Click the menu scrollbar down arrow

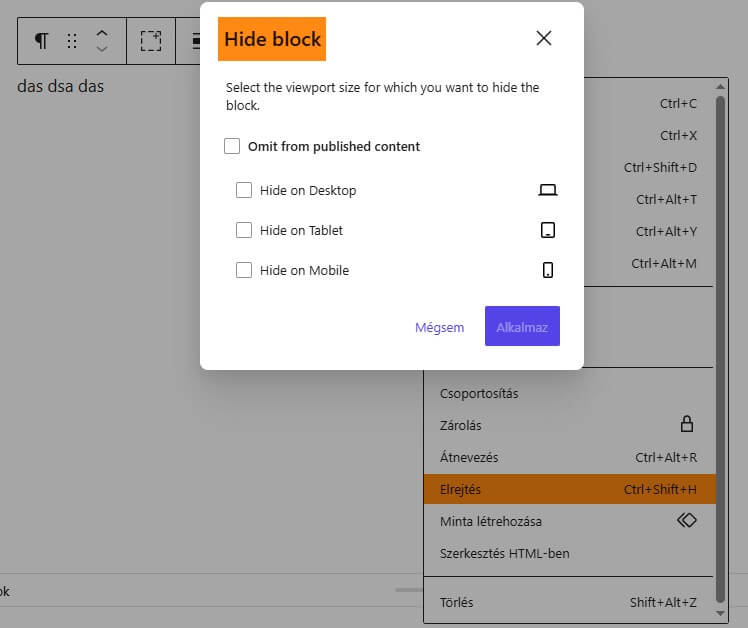tap(720, 614)
